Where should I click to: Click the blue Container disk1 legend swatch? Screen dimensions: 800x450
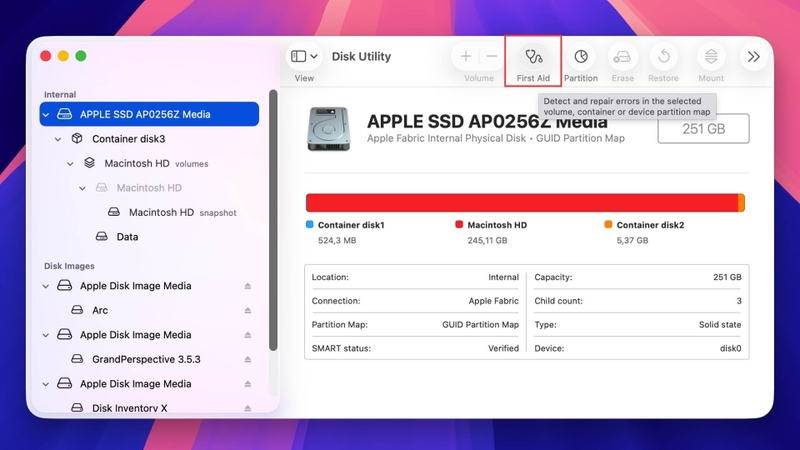[309, 224]
